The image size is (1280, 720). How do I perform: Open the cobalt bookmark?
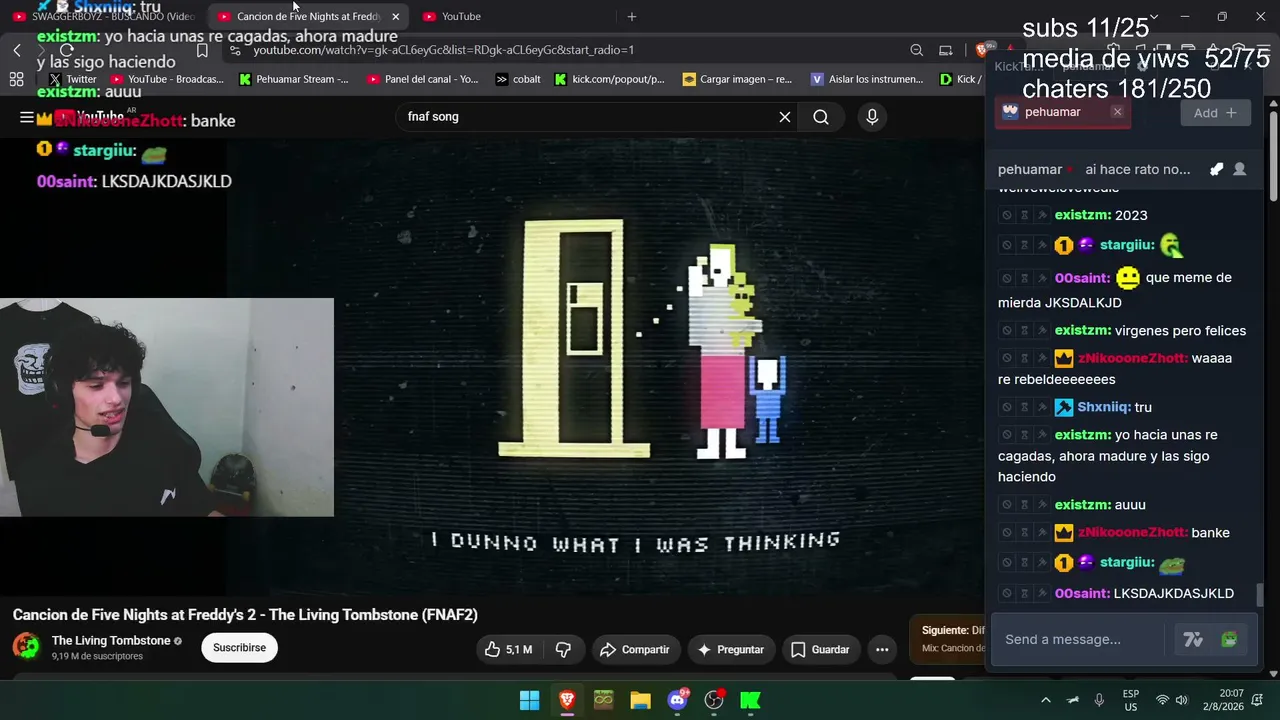[518, 79]
